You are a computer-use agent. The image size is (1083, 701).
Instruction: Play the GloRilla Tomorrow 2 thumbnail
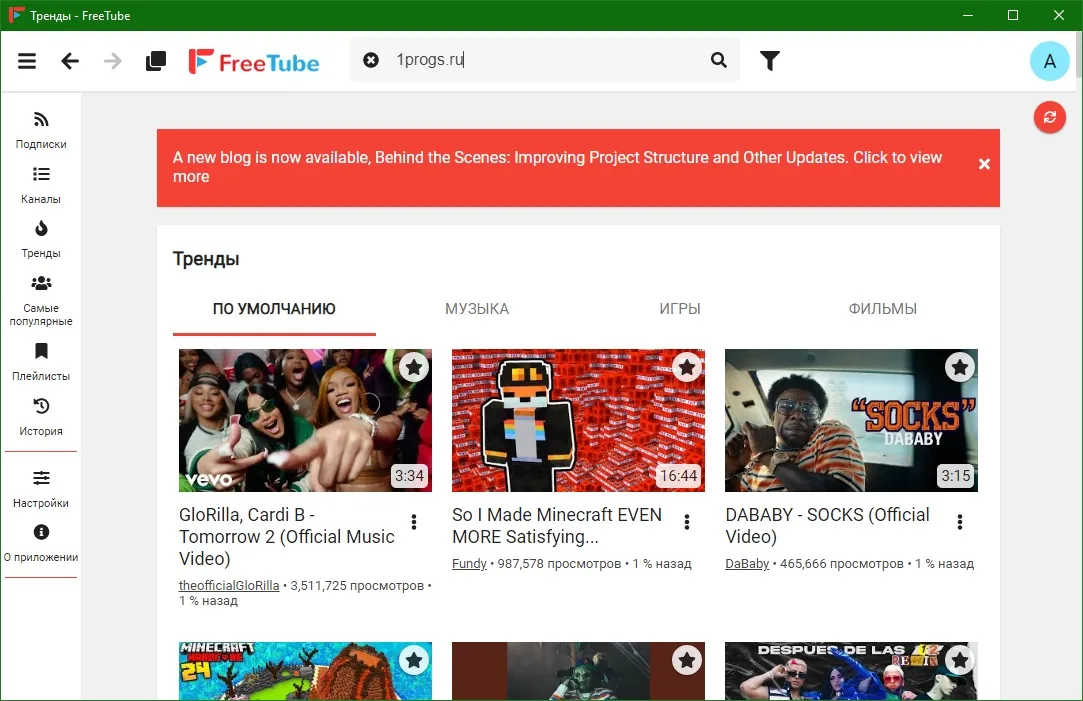tap(305, 421)
